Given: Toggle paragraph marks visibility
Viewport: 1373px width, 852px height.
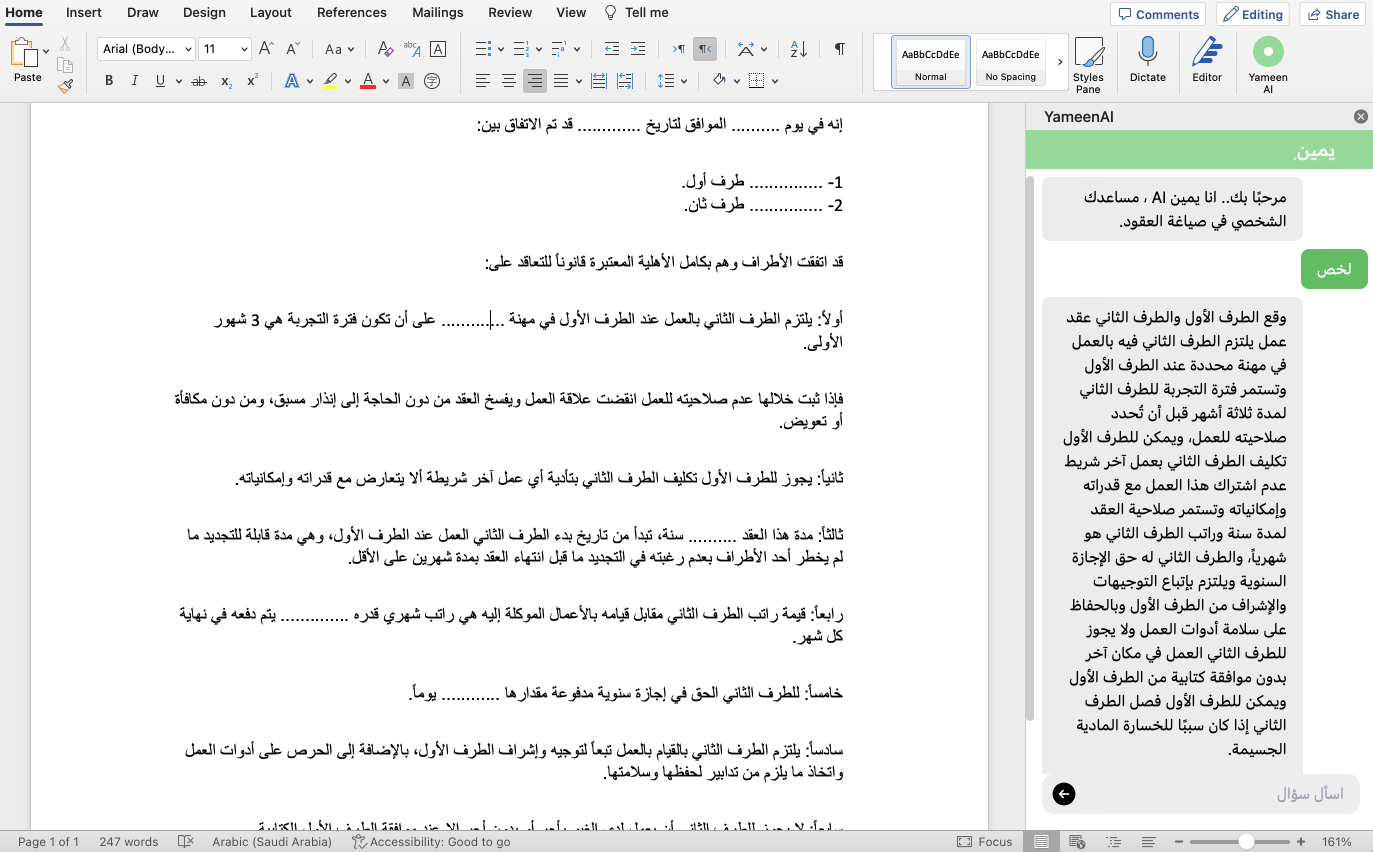Looking at the screenshot, I should [839, 50].
